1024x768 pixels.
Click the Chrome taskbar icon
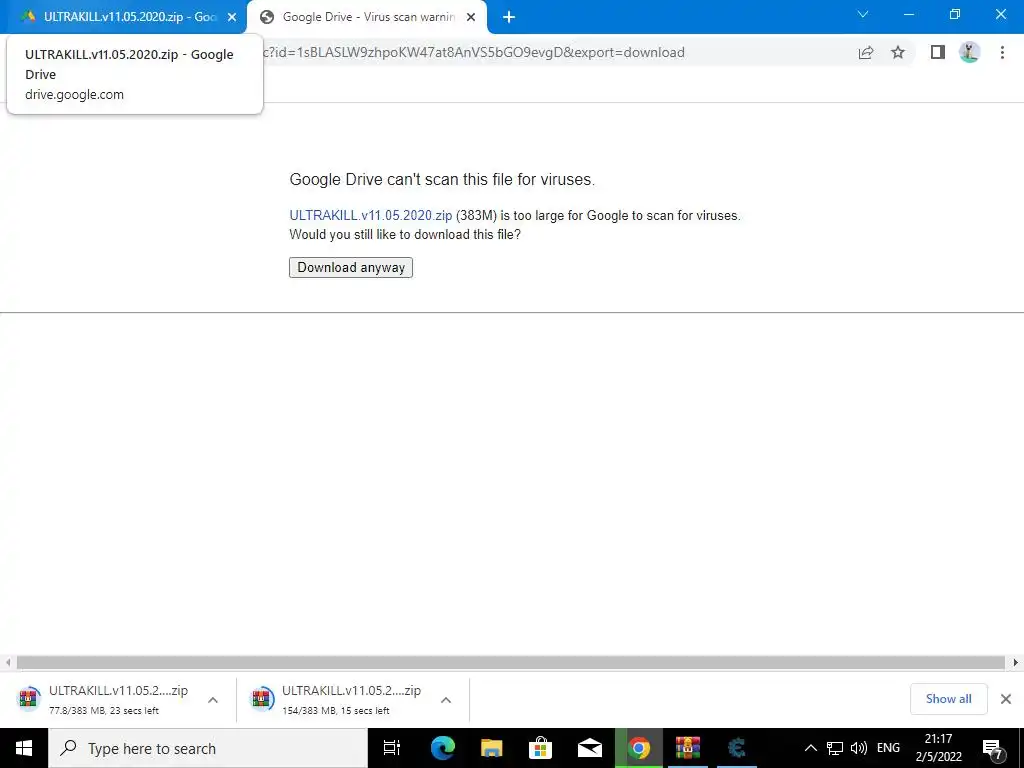(639, 748)
